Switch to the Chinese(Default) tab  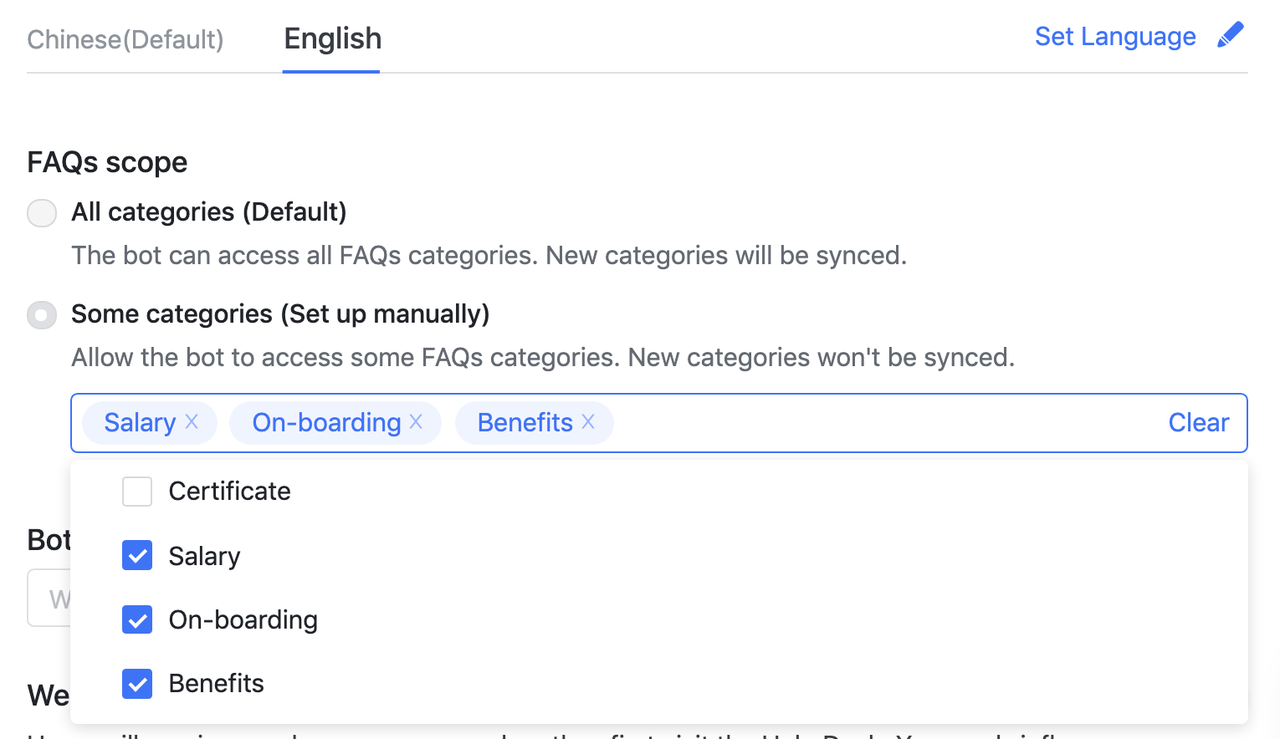click(x=125, y=39)
